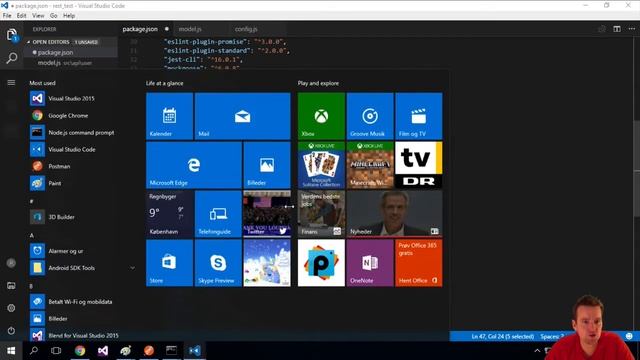Open the Xbox tile
The image size is (640, 360).
coord(321,116)
